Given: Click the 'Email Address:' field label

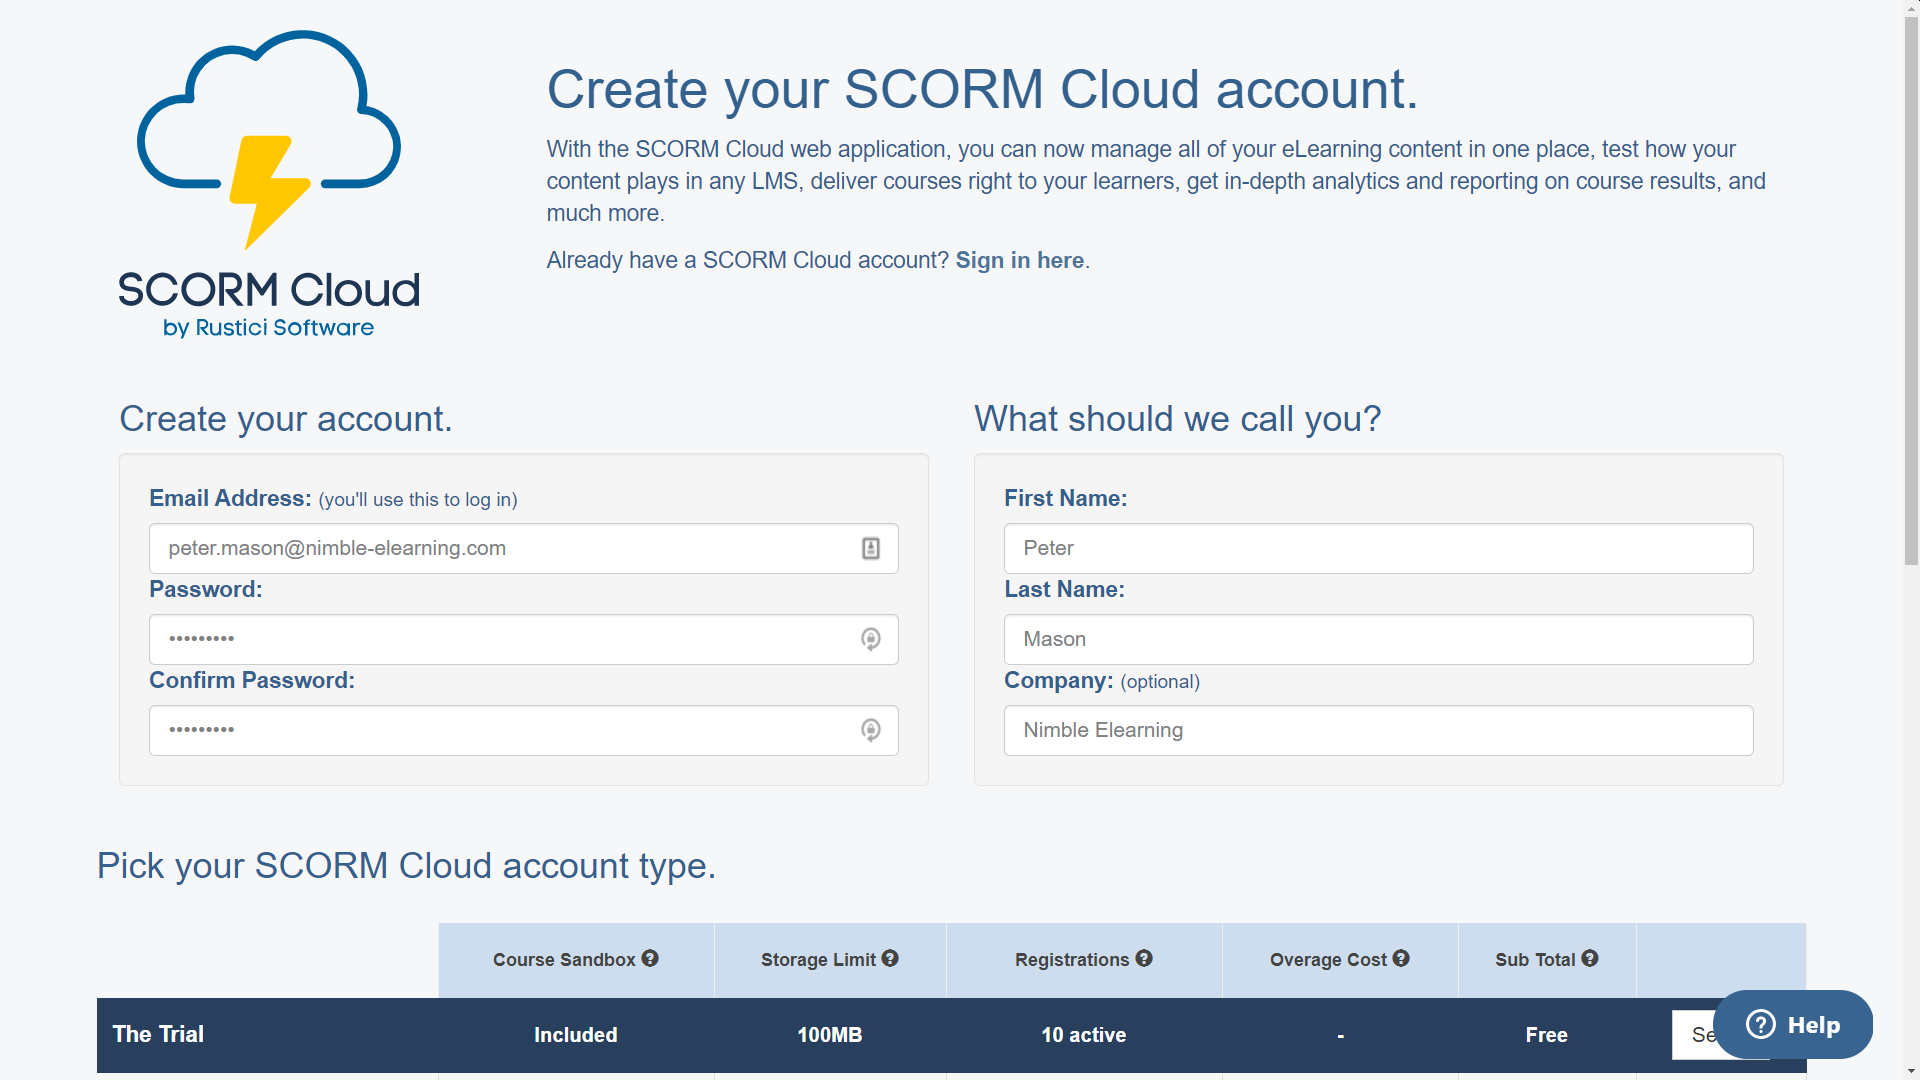Looking at the screenshot, I should click(x=231, y=498).
